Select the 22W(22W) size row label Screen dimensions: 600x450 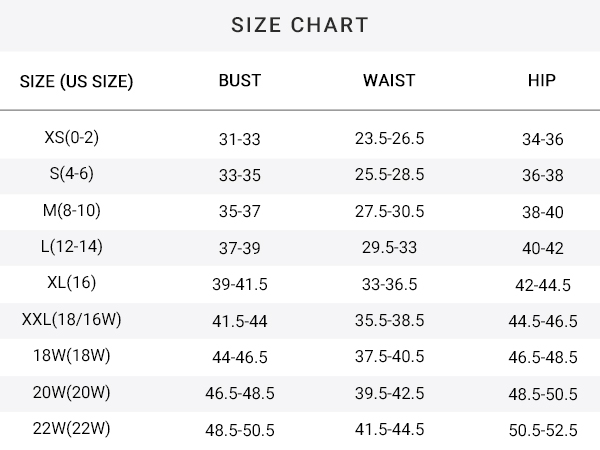[72, 429]
